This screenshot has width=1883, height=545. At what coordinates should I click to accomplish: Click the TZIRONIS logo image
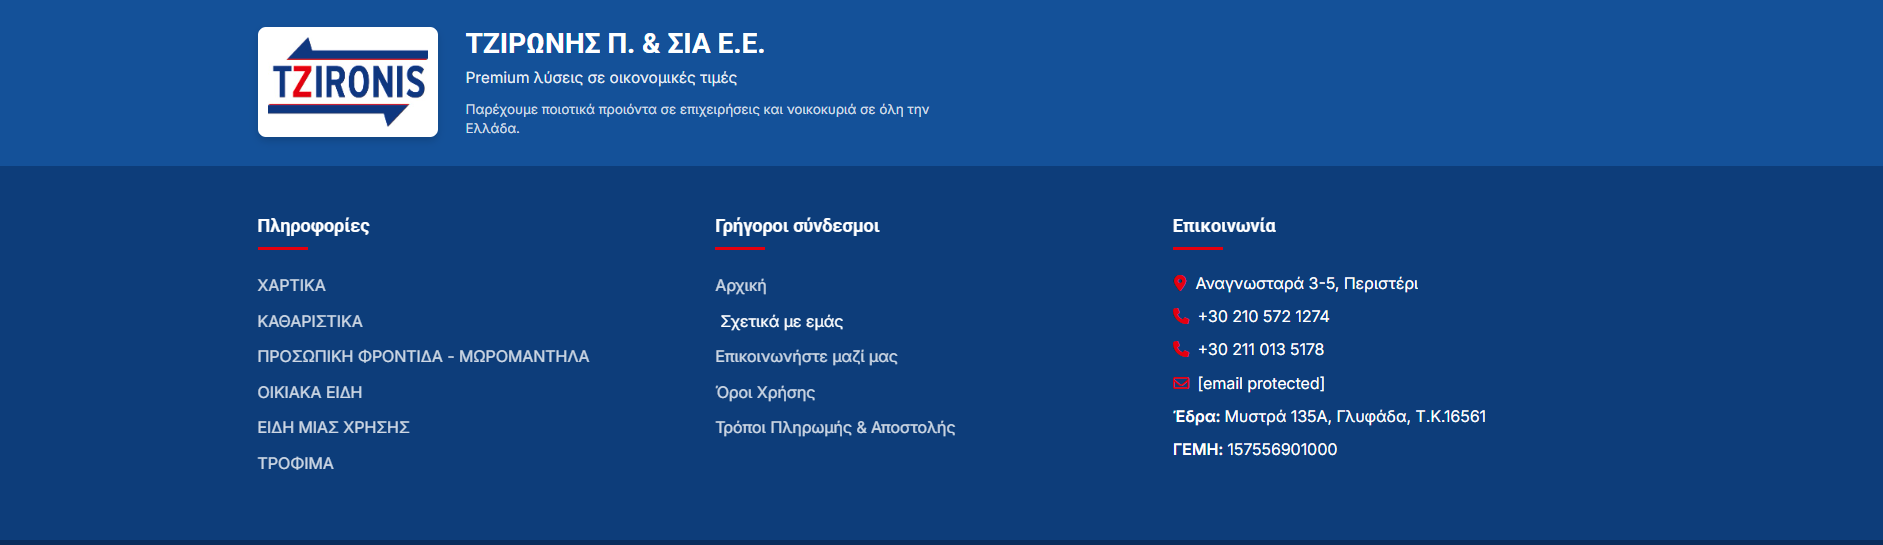click(x=347, y=82)
